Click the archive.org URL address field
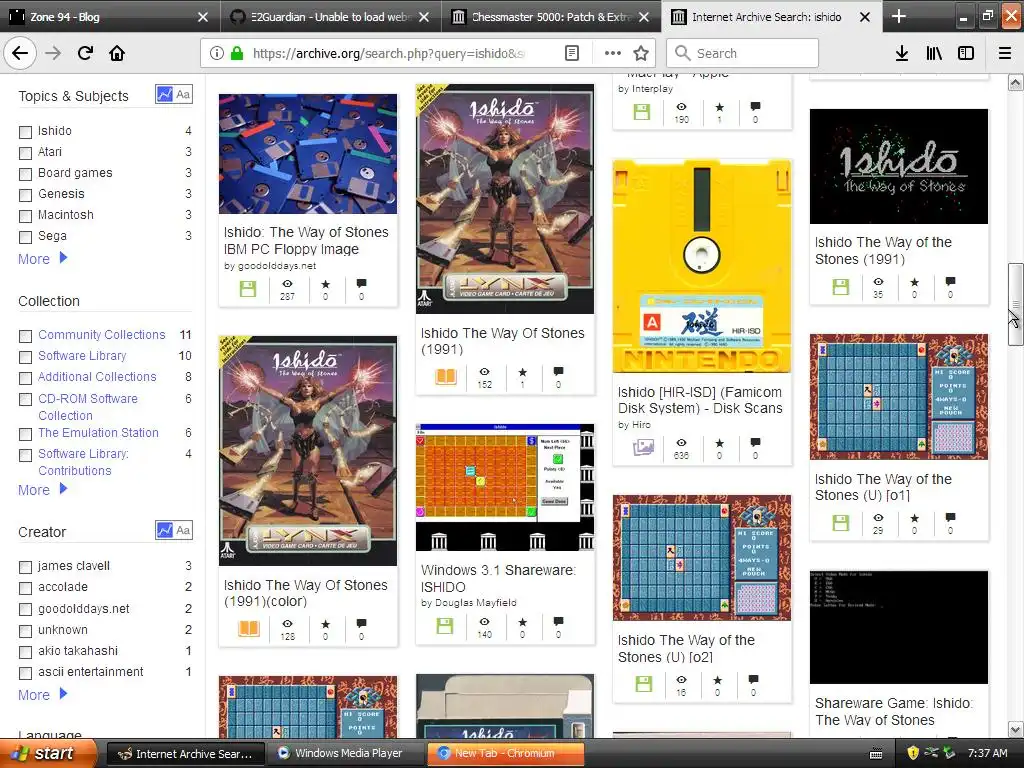This screenshot has width=1024, height=768. click(389, 53)
